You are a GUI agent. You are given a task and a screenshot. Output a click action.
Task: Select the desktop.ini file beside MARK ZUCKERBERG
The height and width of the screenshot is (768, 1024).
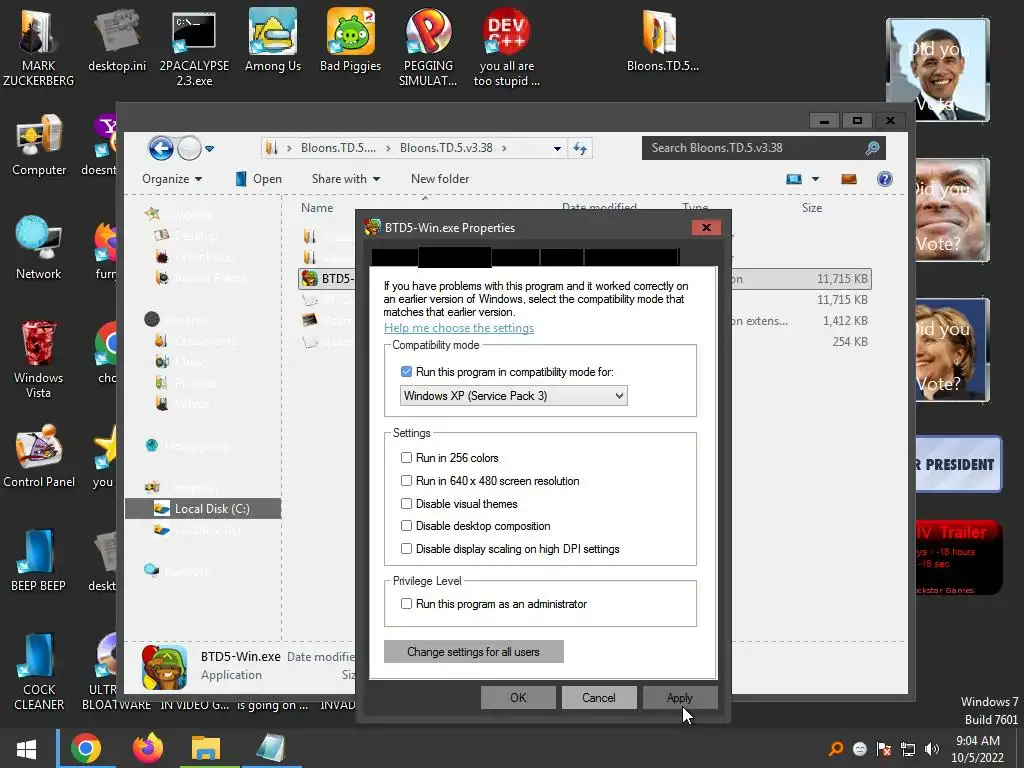117,40
